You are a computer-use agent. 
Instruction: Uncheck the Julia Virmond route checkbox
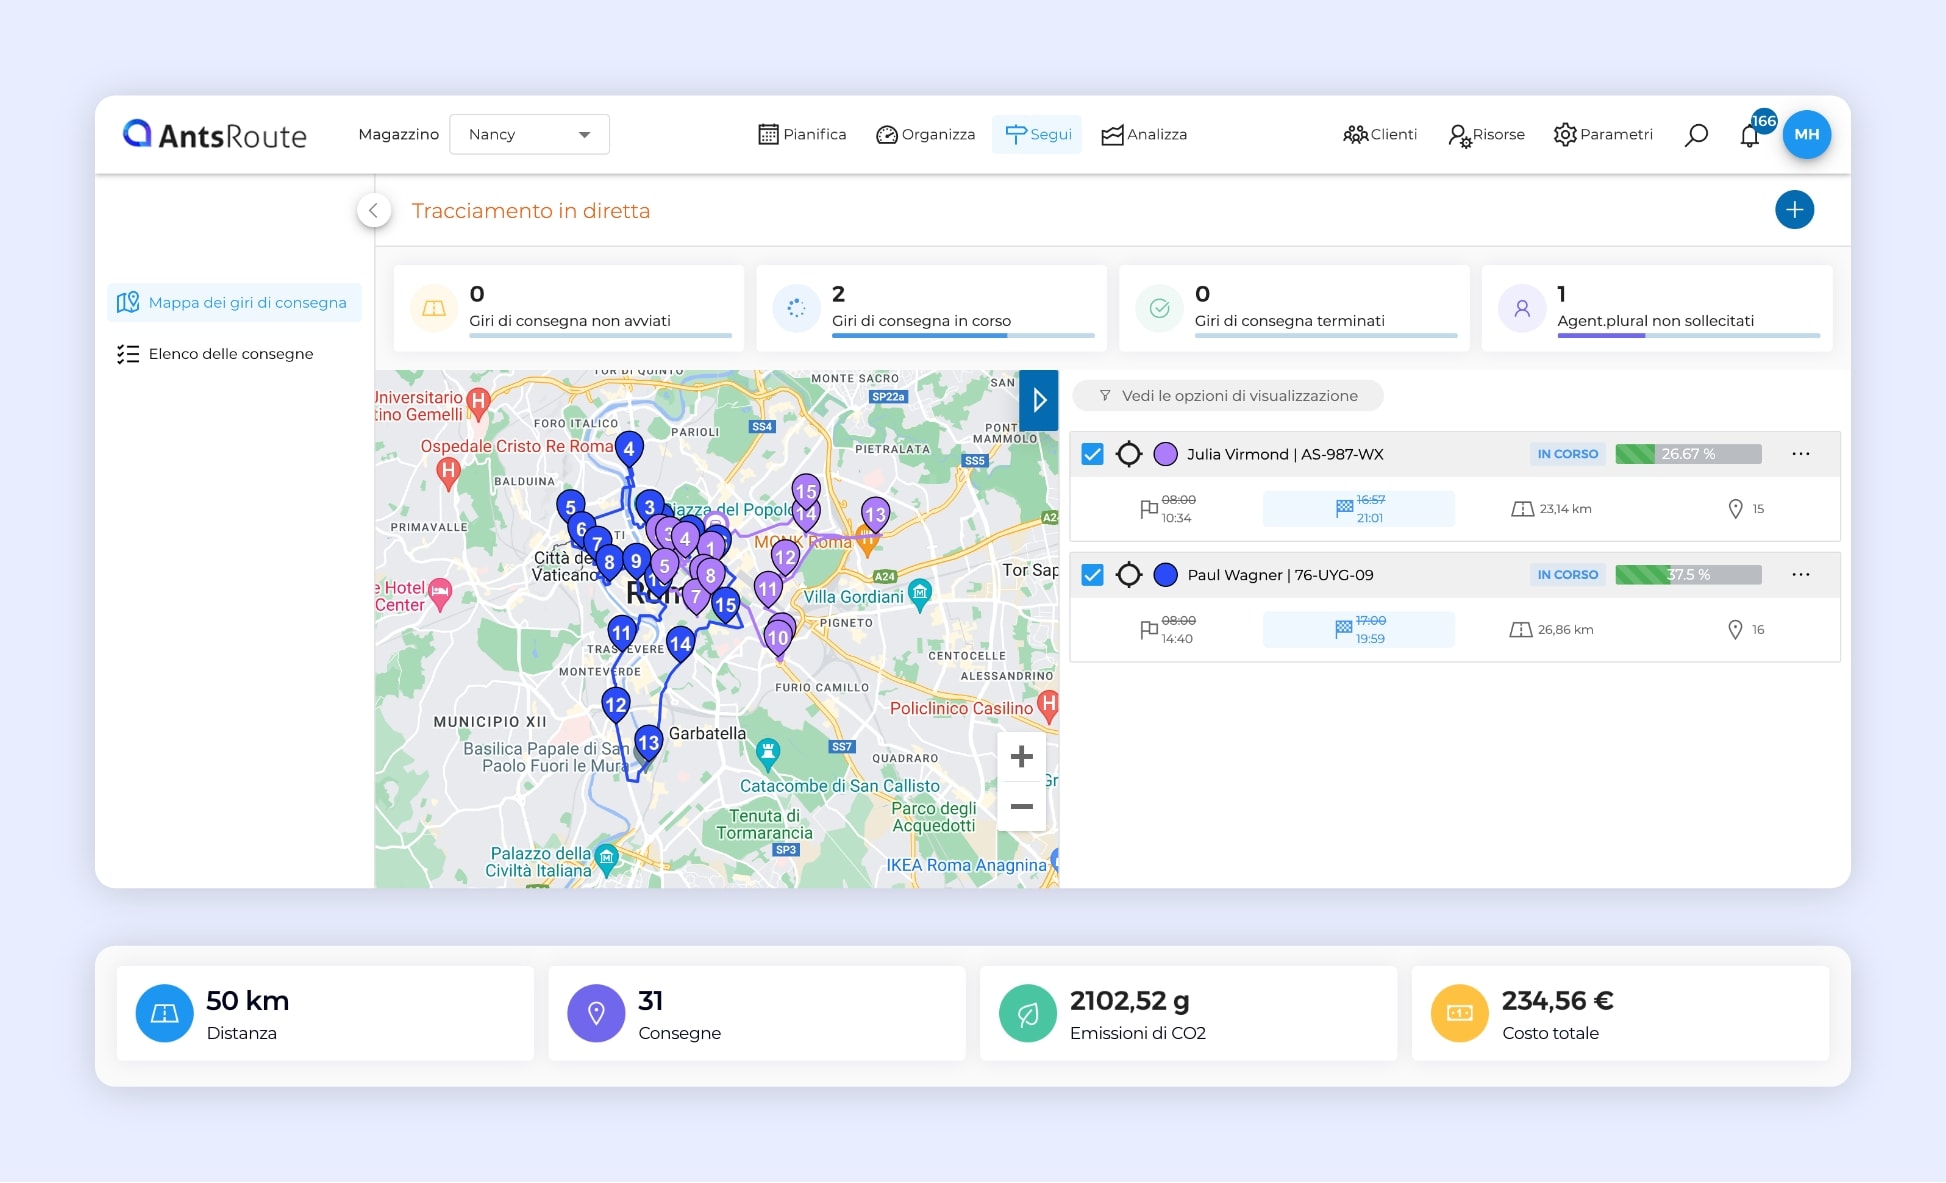click(1093, 454)
